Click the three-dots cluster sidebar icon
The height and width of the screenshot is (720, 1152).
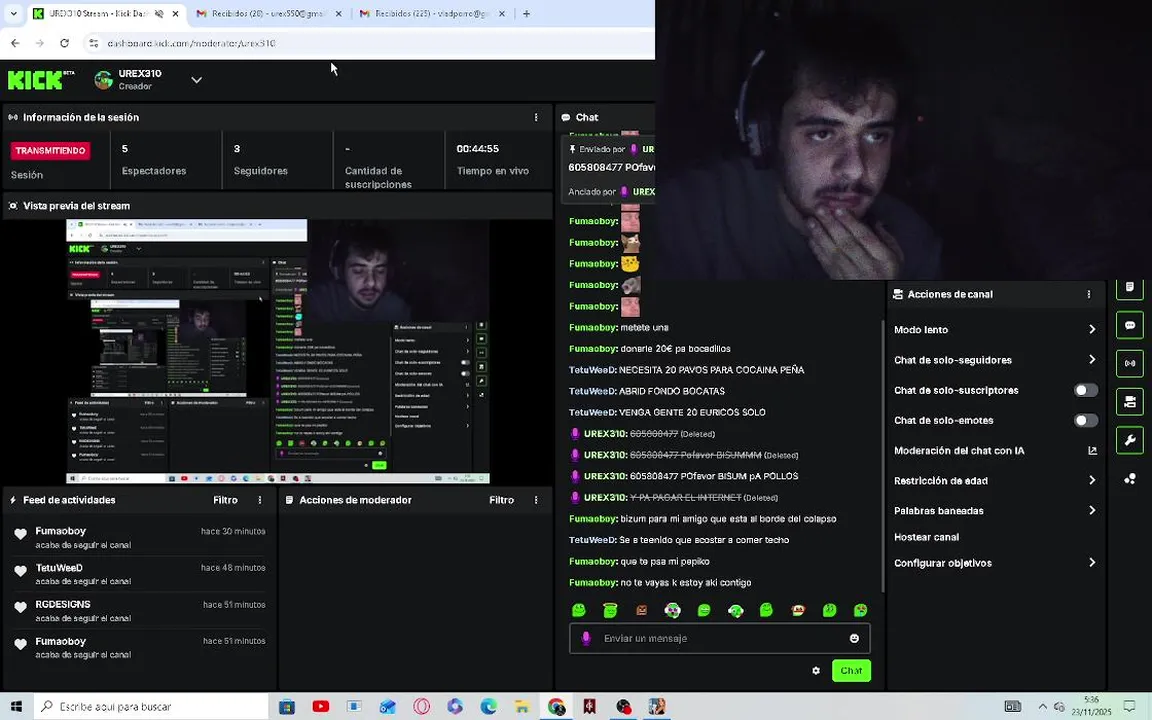click(x=1129, y=479)
